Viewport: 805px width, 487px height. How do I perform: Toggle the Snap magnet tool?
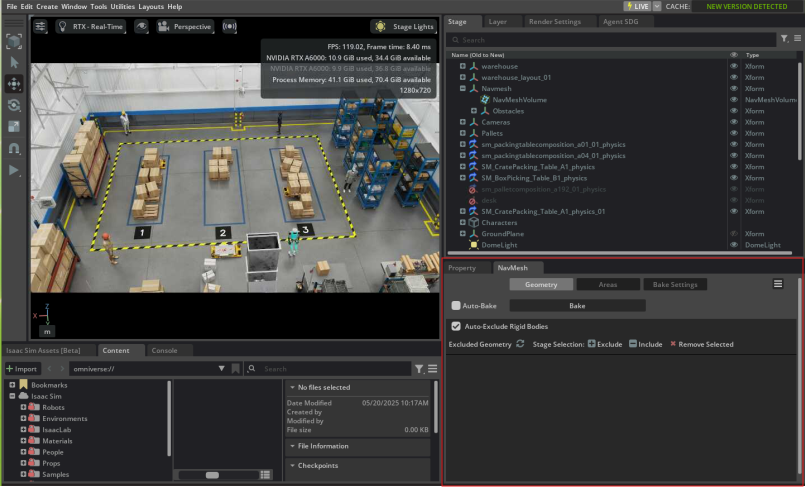(14, 148)
